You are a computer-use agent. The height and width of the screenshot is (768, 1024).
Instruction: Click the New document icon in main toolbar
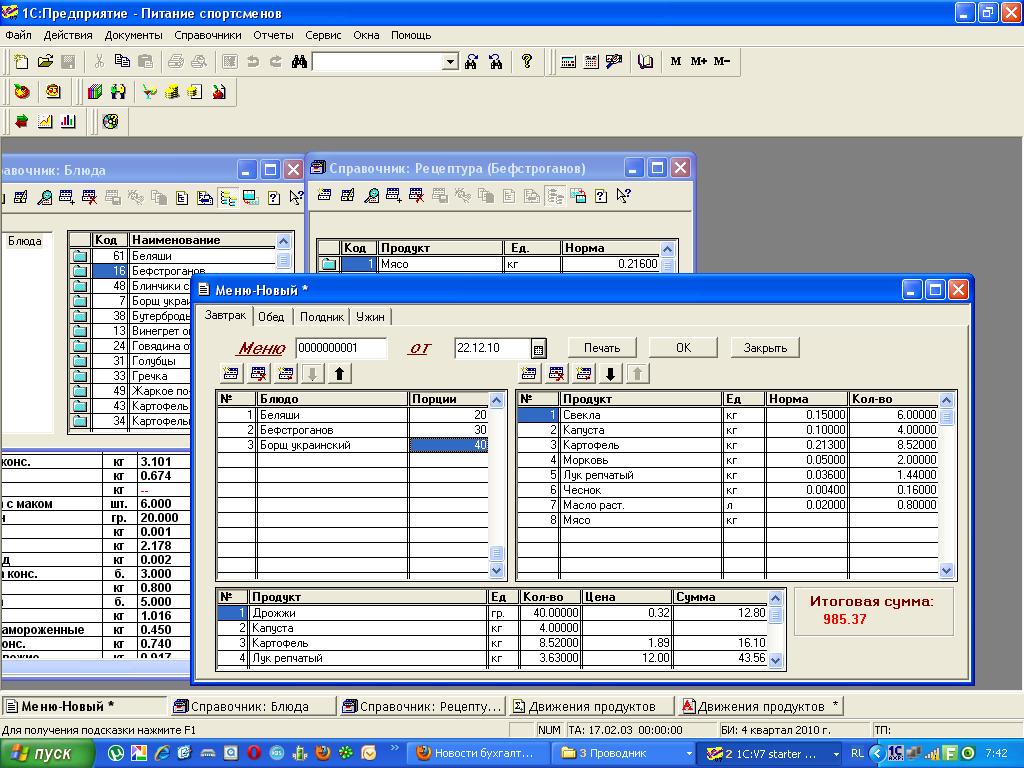pos(22,61)
